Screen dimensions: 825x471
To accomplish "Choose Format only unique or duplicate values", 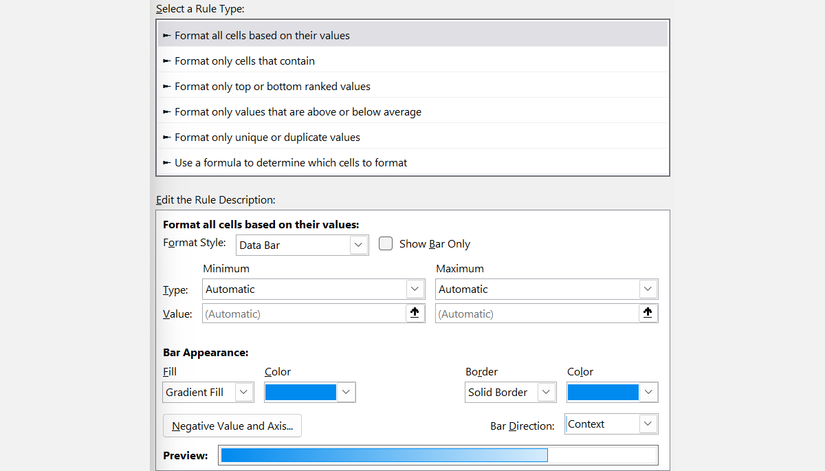I will 267,137.
